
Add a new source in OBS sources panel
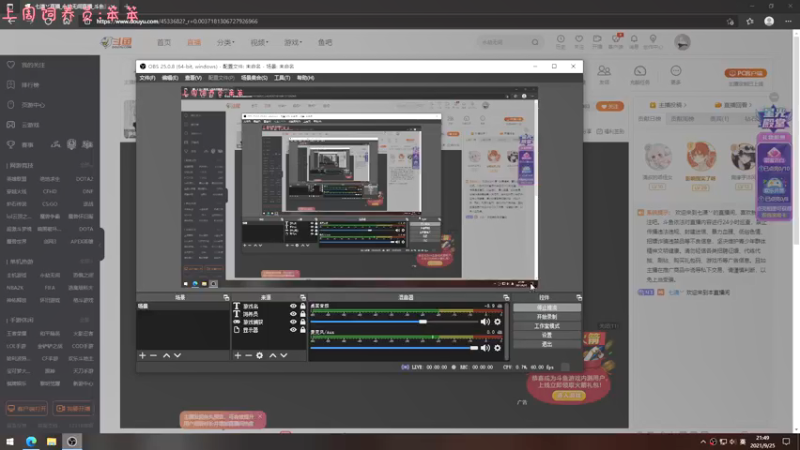[x=238, y=355]
